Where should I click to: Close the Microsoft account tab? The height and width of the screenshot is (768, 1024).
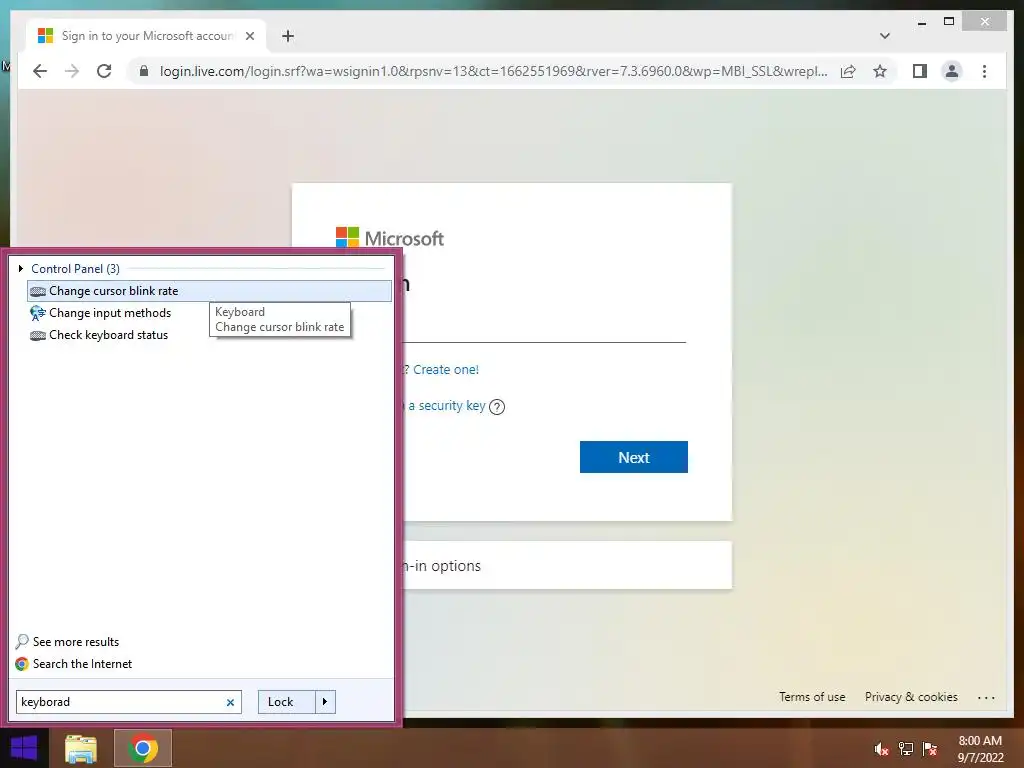click(249, 36)
